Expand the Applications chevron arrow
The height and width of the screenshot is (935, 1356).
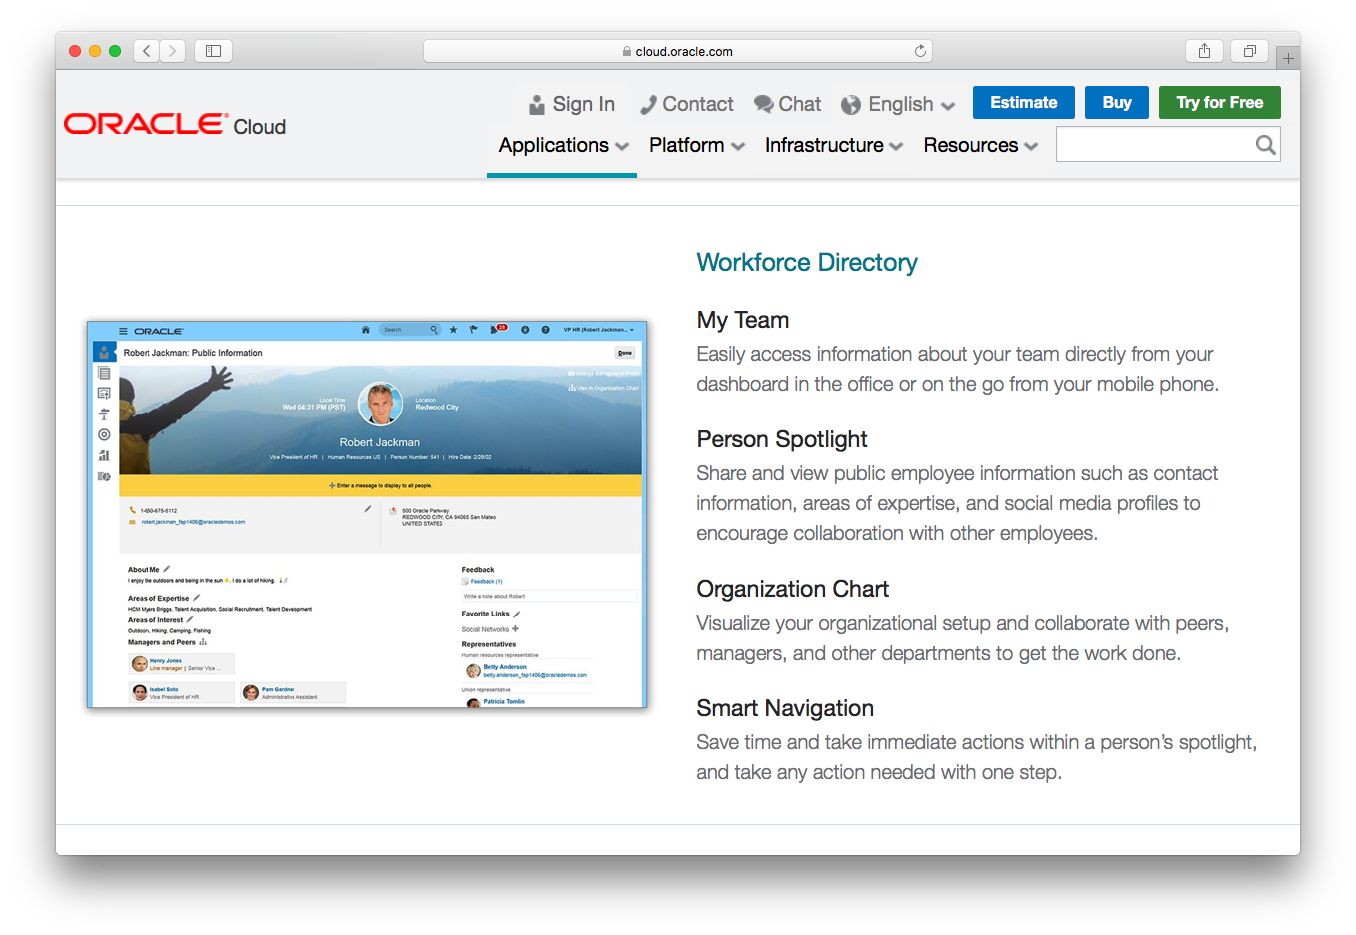(x=622, y=147)
